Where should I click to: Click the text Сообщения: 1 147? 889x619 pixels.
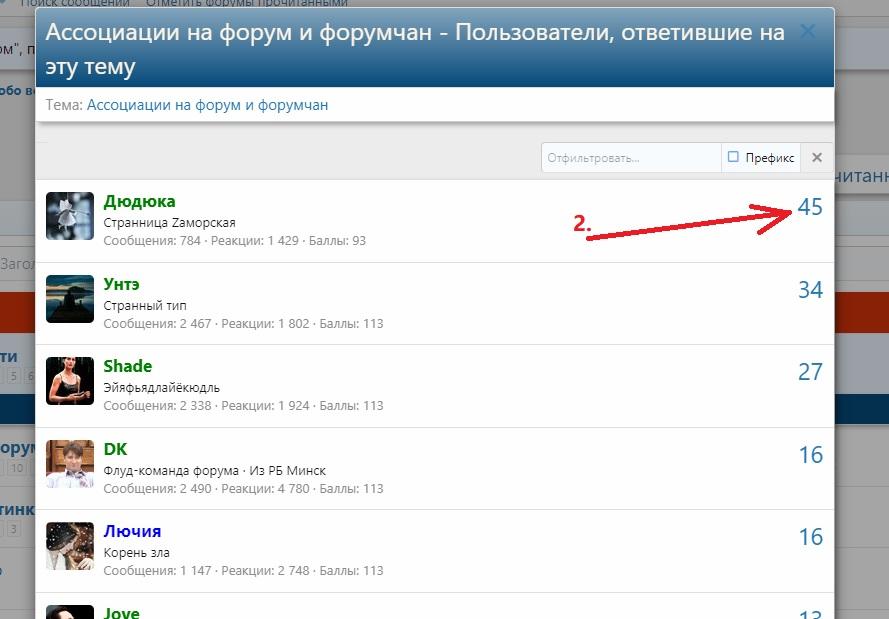point(157,571)
